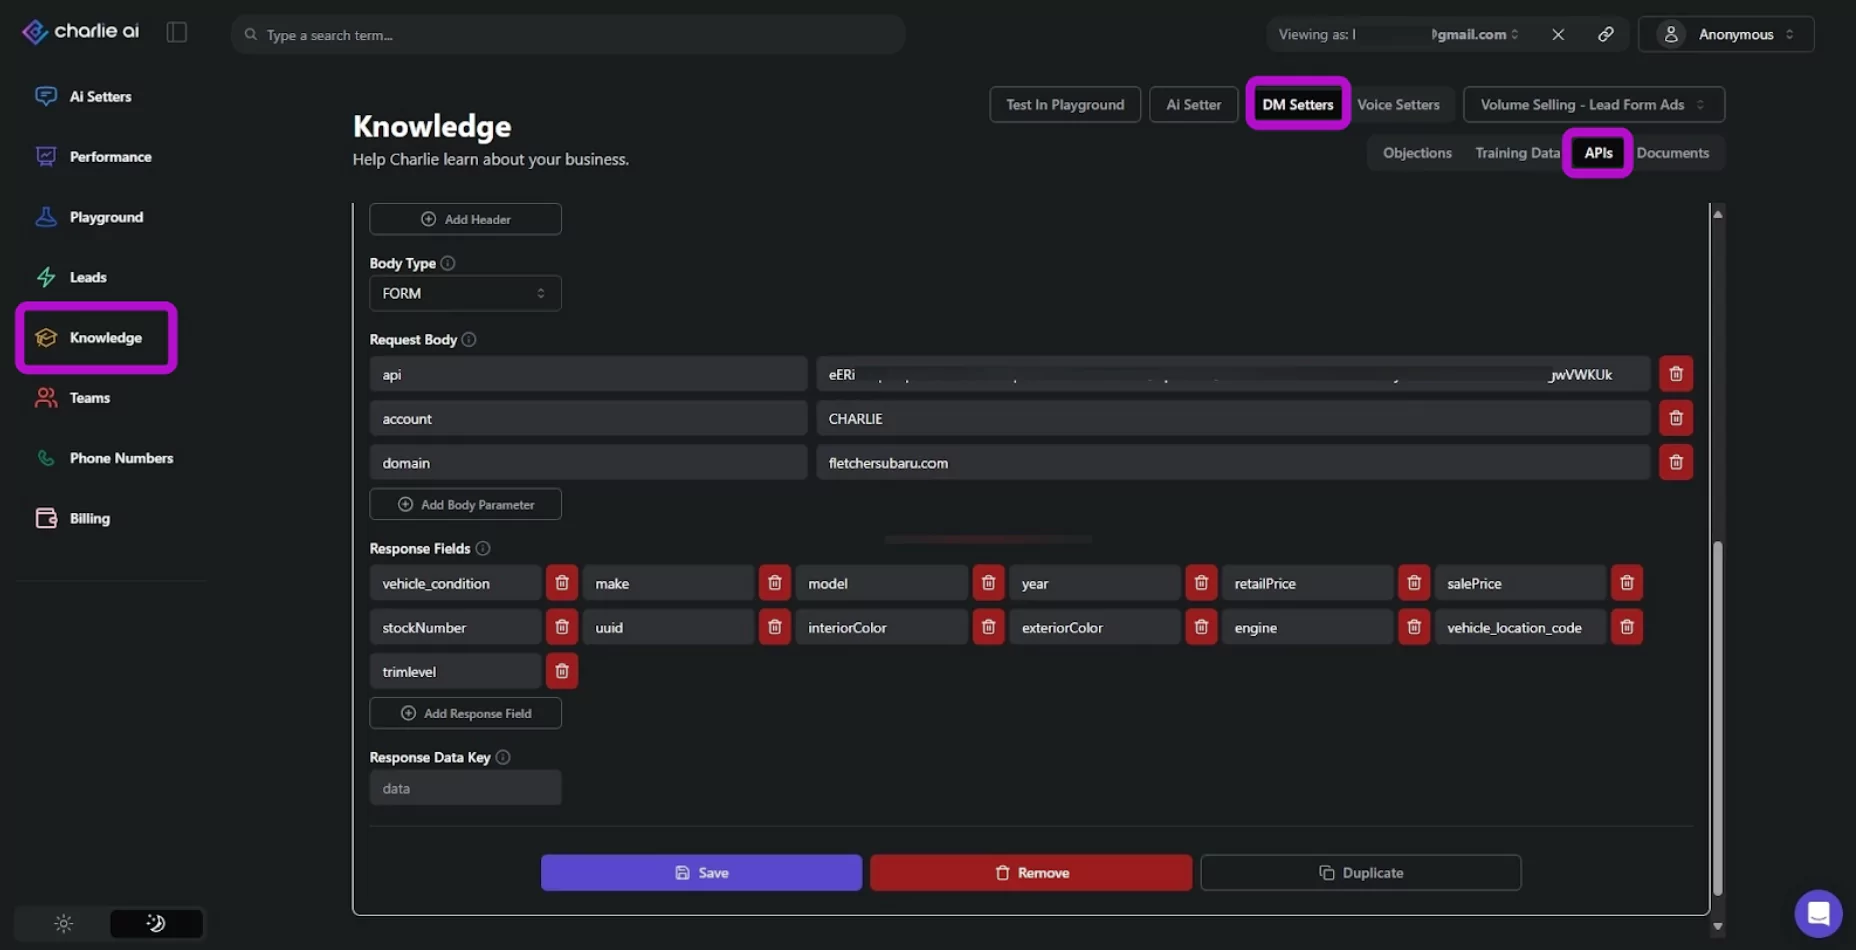Click the scrollbar up arrow
This screenshot has width=1856, height=950.
pos(1718,214)
